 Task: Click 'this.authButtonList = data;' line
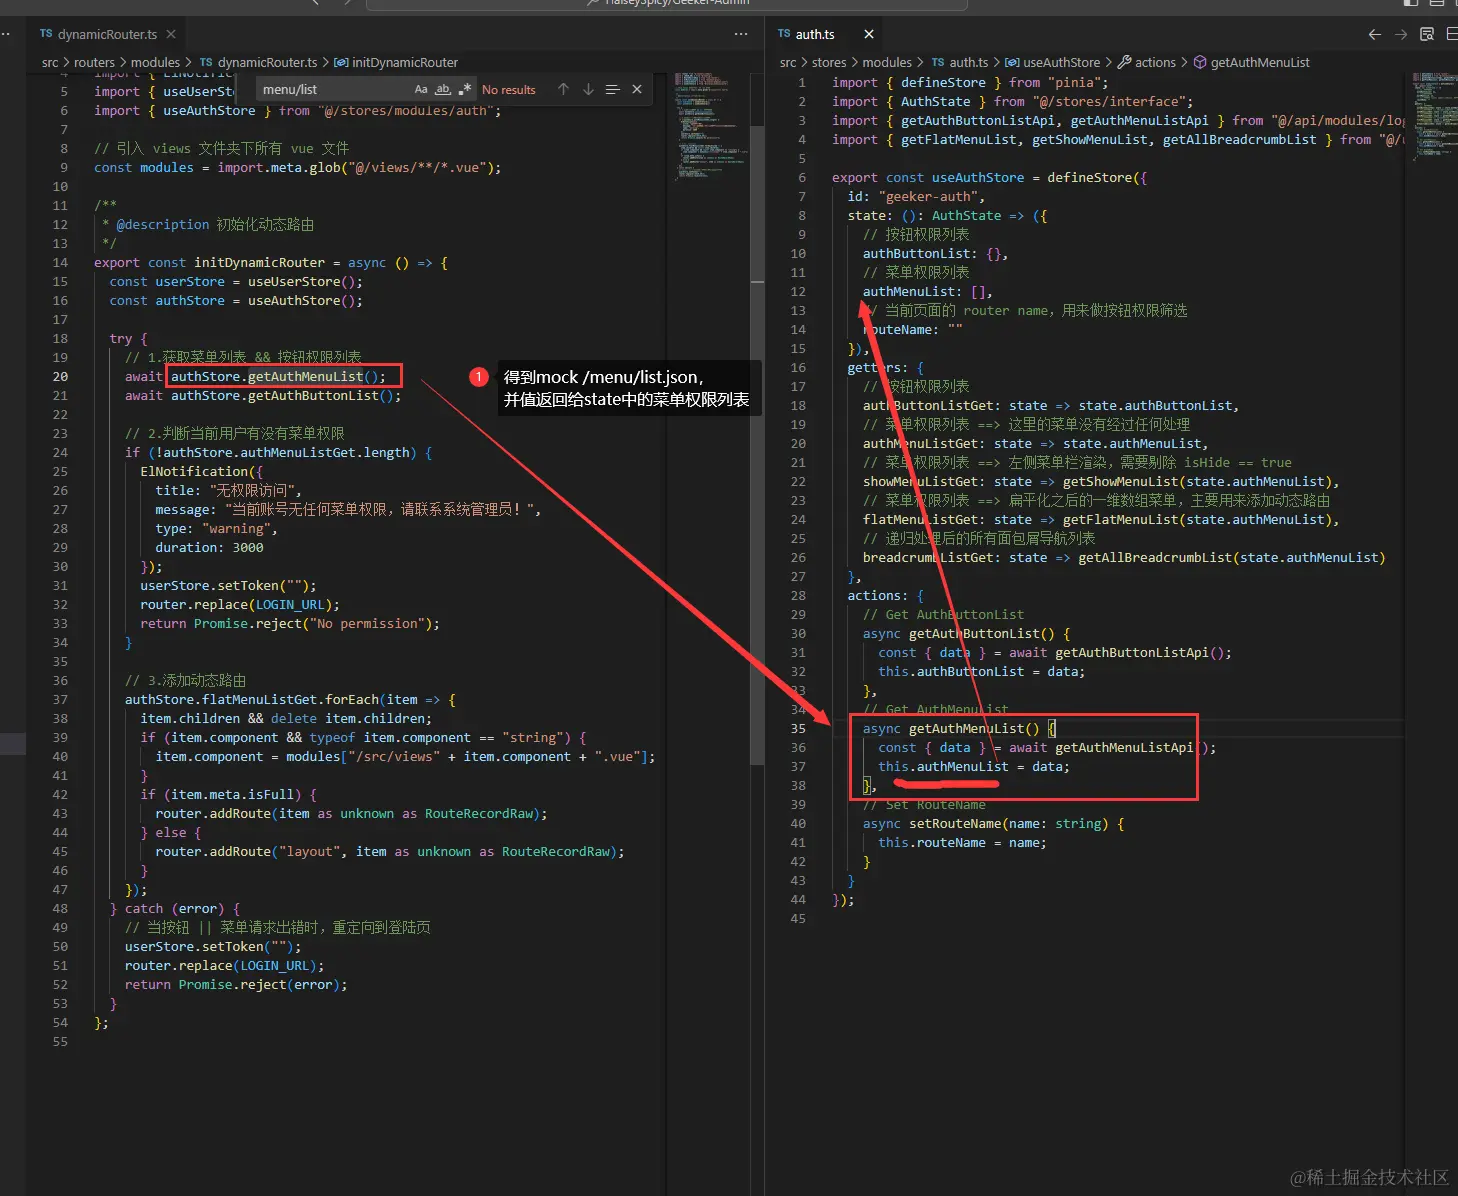tap(982, 671)
